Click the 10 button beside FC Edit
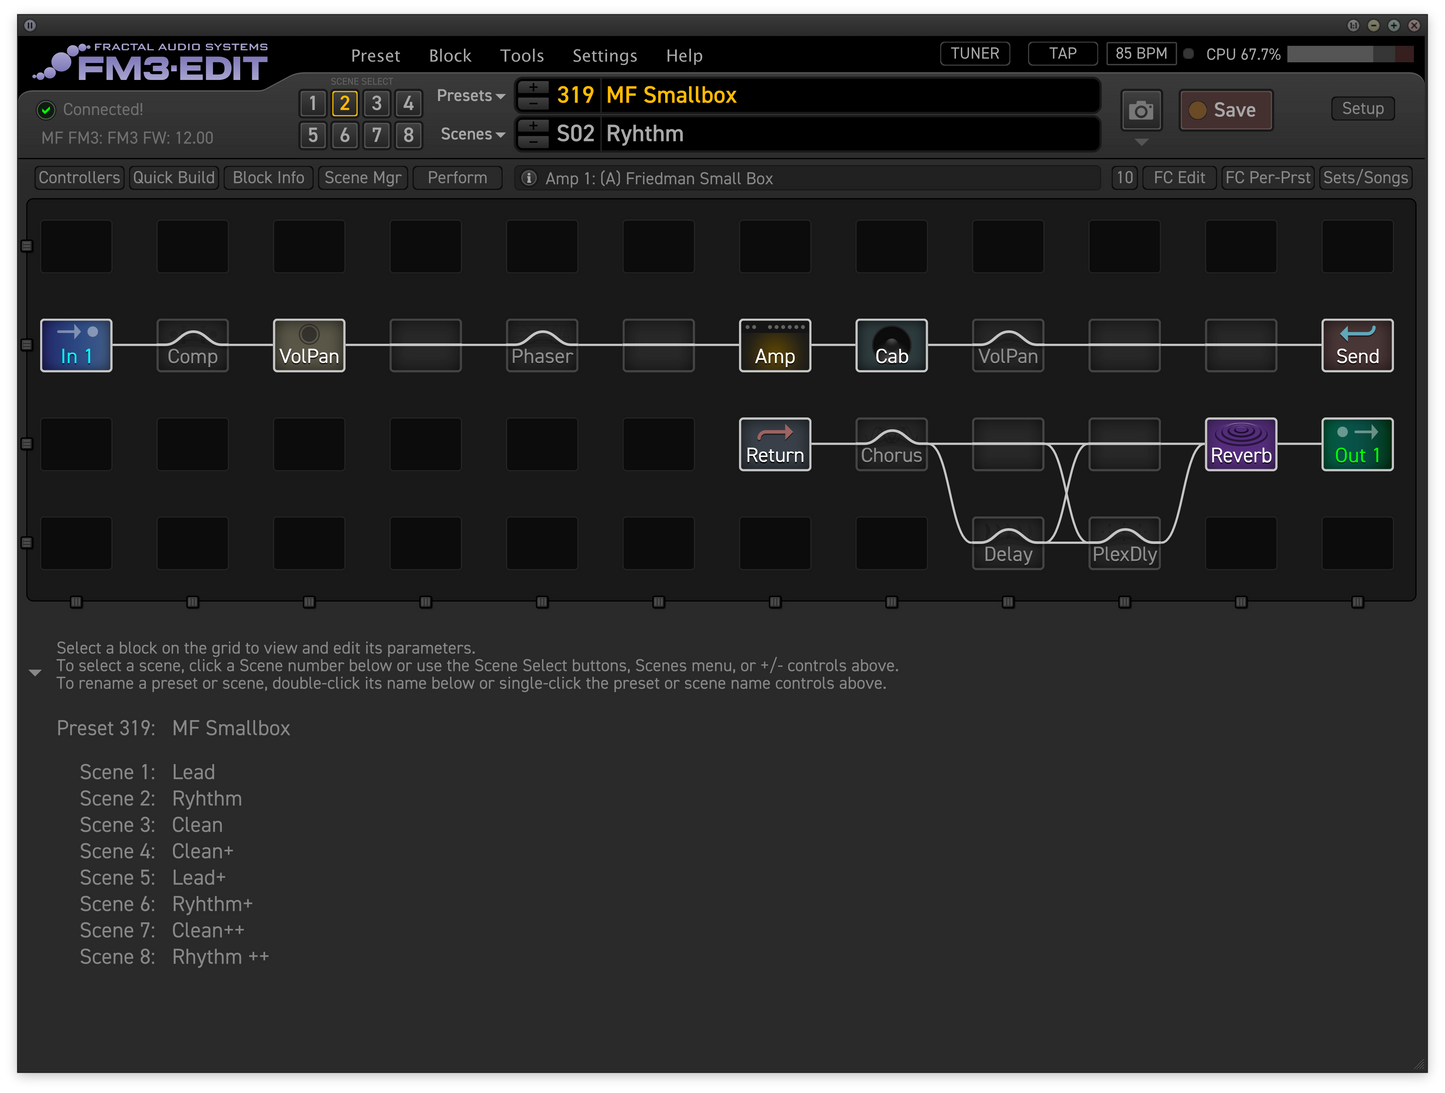The height and width of the screenshot is (1093, 1445). coord(1125,178)
